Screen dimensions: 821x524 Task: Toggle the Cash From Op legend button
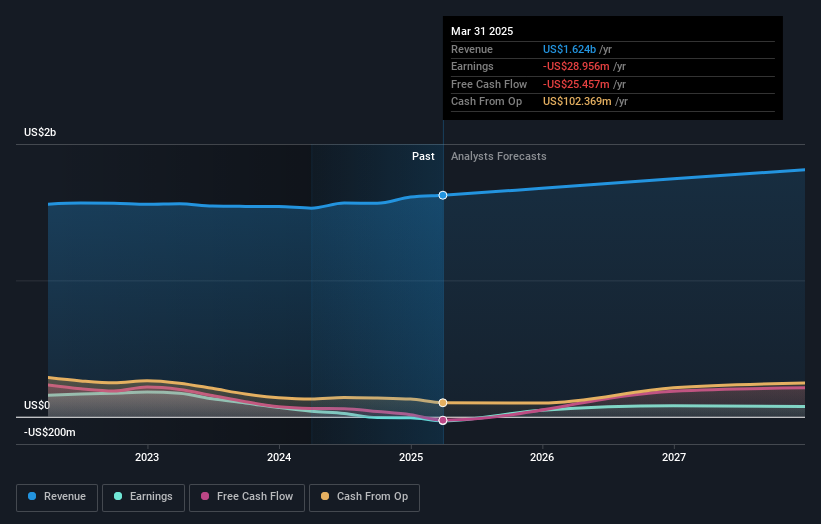coord(364,497)
